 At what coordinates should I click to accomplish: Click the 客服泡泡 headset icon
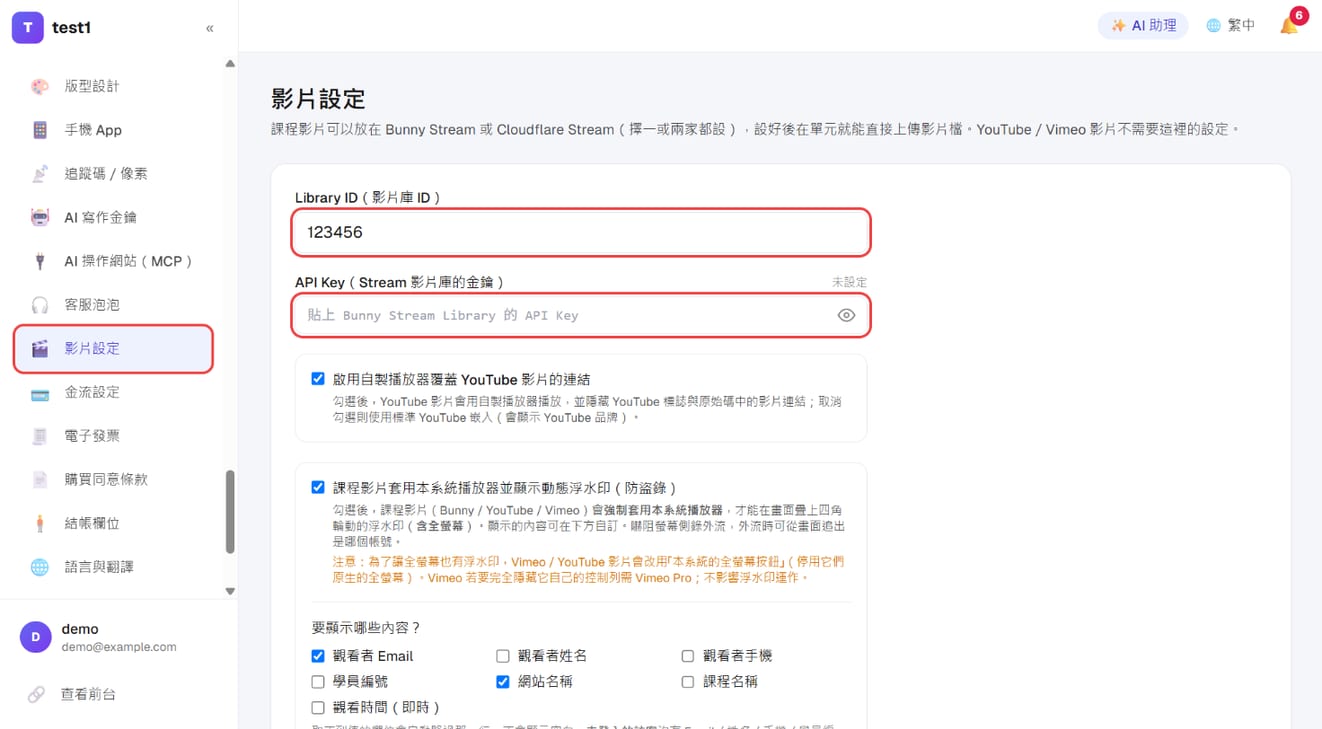tap(40, 305)
